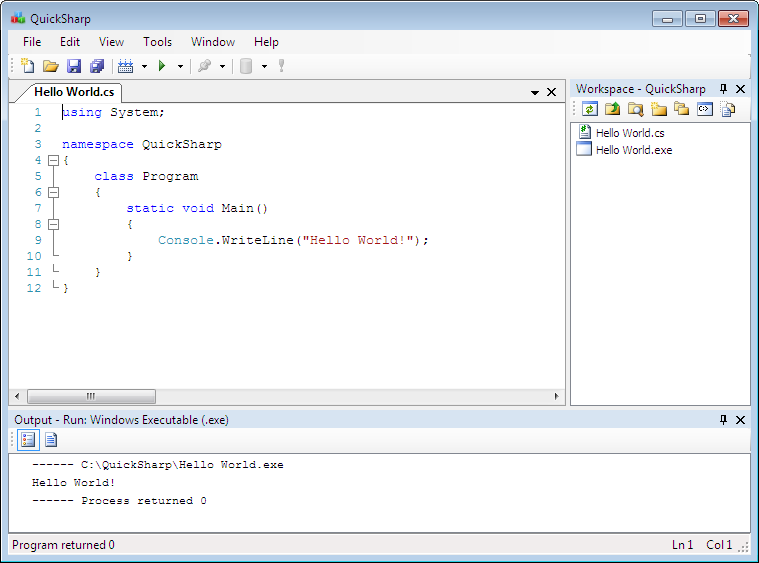
Task: Click the editor horizontal scrollbar thumb
Action: (91, 396)
